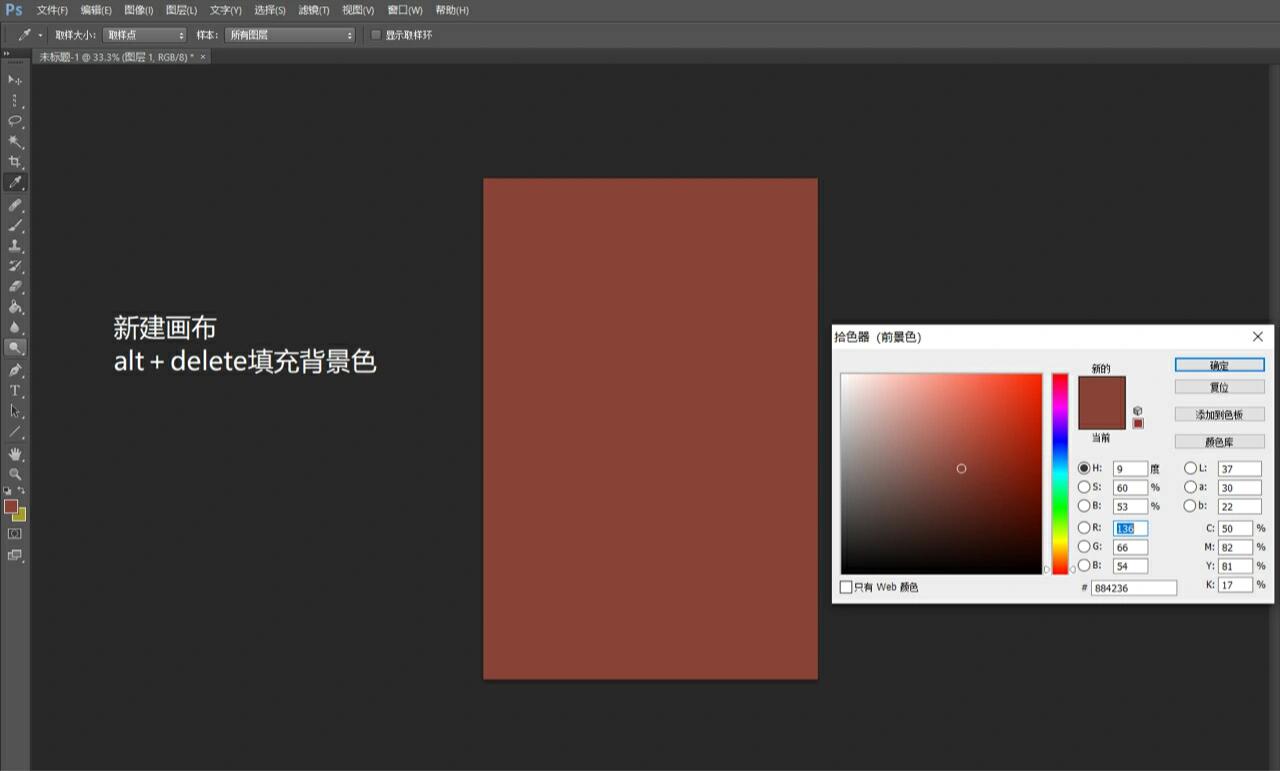Screen dimensions: 1280x771
Task: Change screen mode icon in toolbox
Action: point(15,555)
